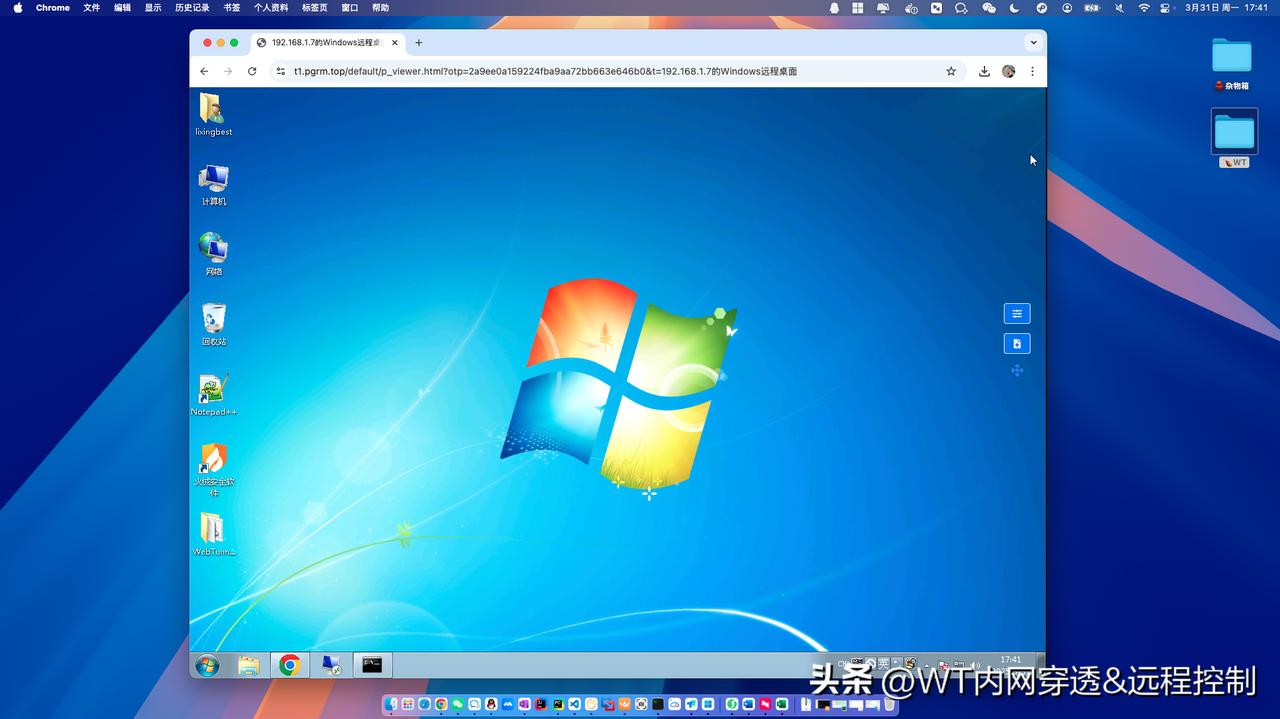Open the 窗口 menu

(350, 8)
